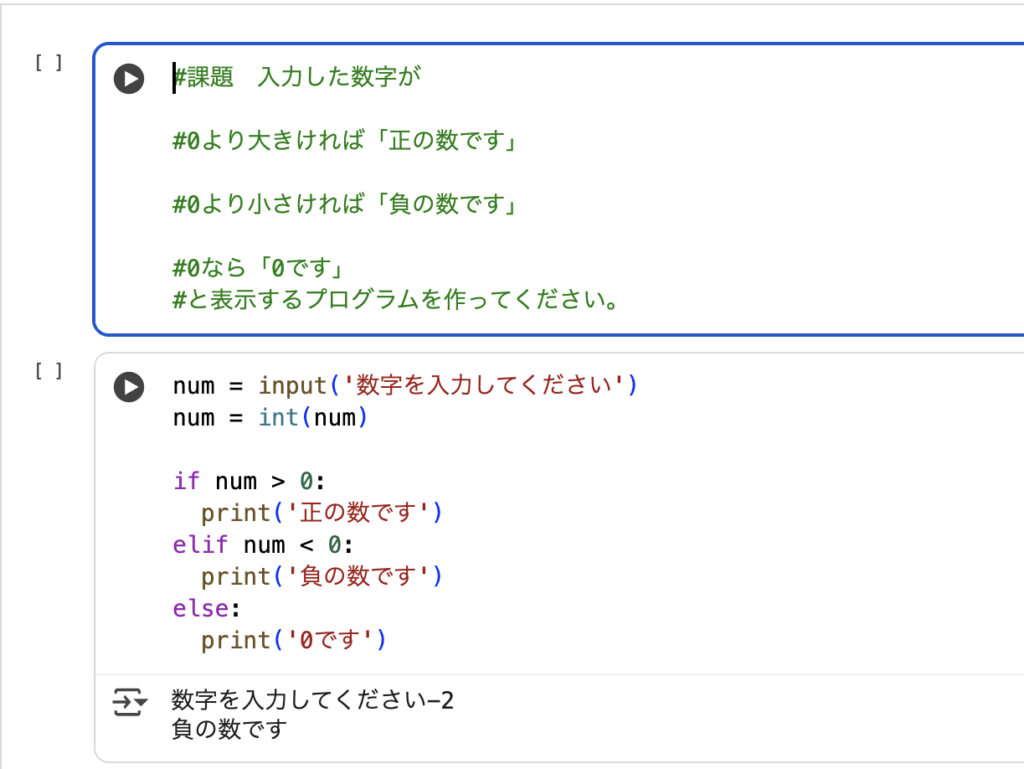Click the execution count brackets of the second cell

[x=48, y=371]
